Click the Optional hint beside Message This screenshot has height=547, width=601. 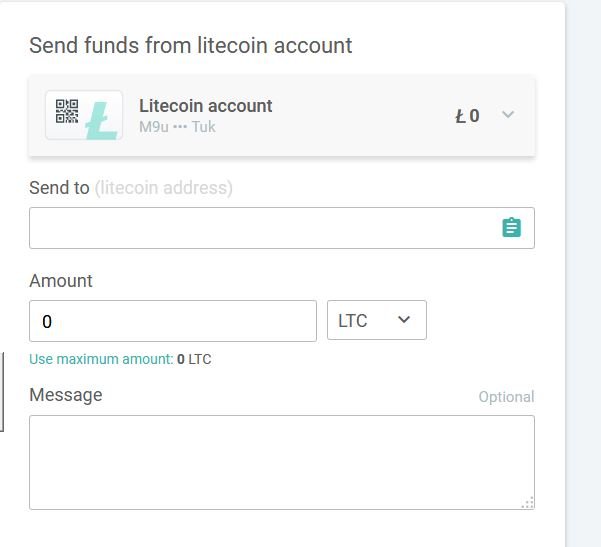coord(506,397)
